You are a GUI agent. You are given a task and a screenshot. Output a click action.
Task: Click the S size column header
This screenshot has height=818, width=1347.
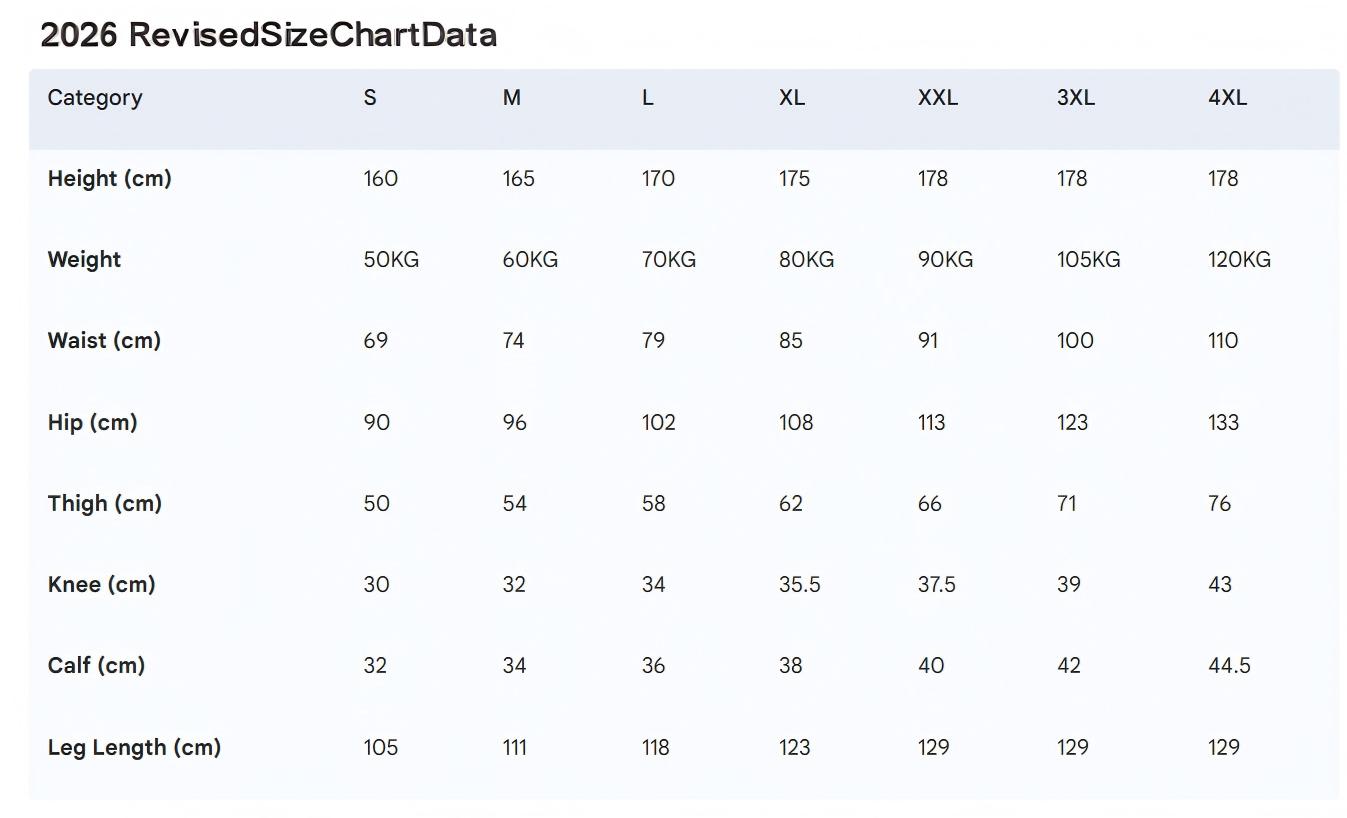370,98
